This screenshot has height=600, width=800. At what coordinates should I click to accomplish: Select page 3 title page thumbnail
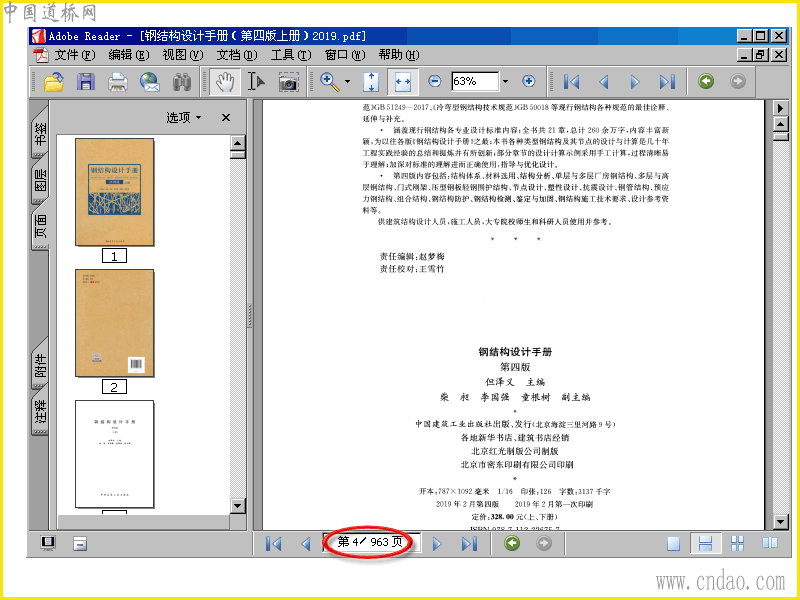pyautogui.click(x=115, y=454)
